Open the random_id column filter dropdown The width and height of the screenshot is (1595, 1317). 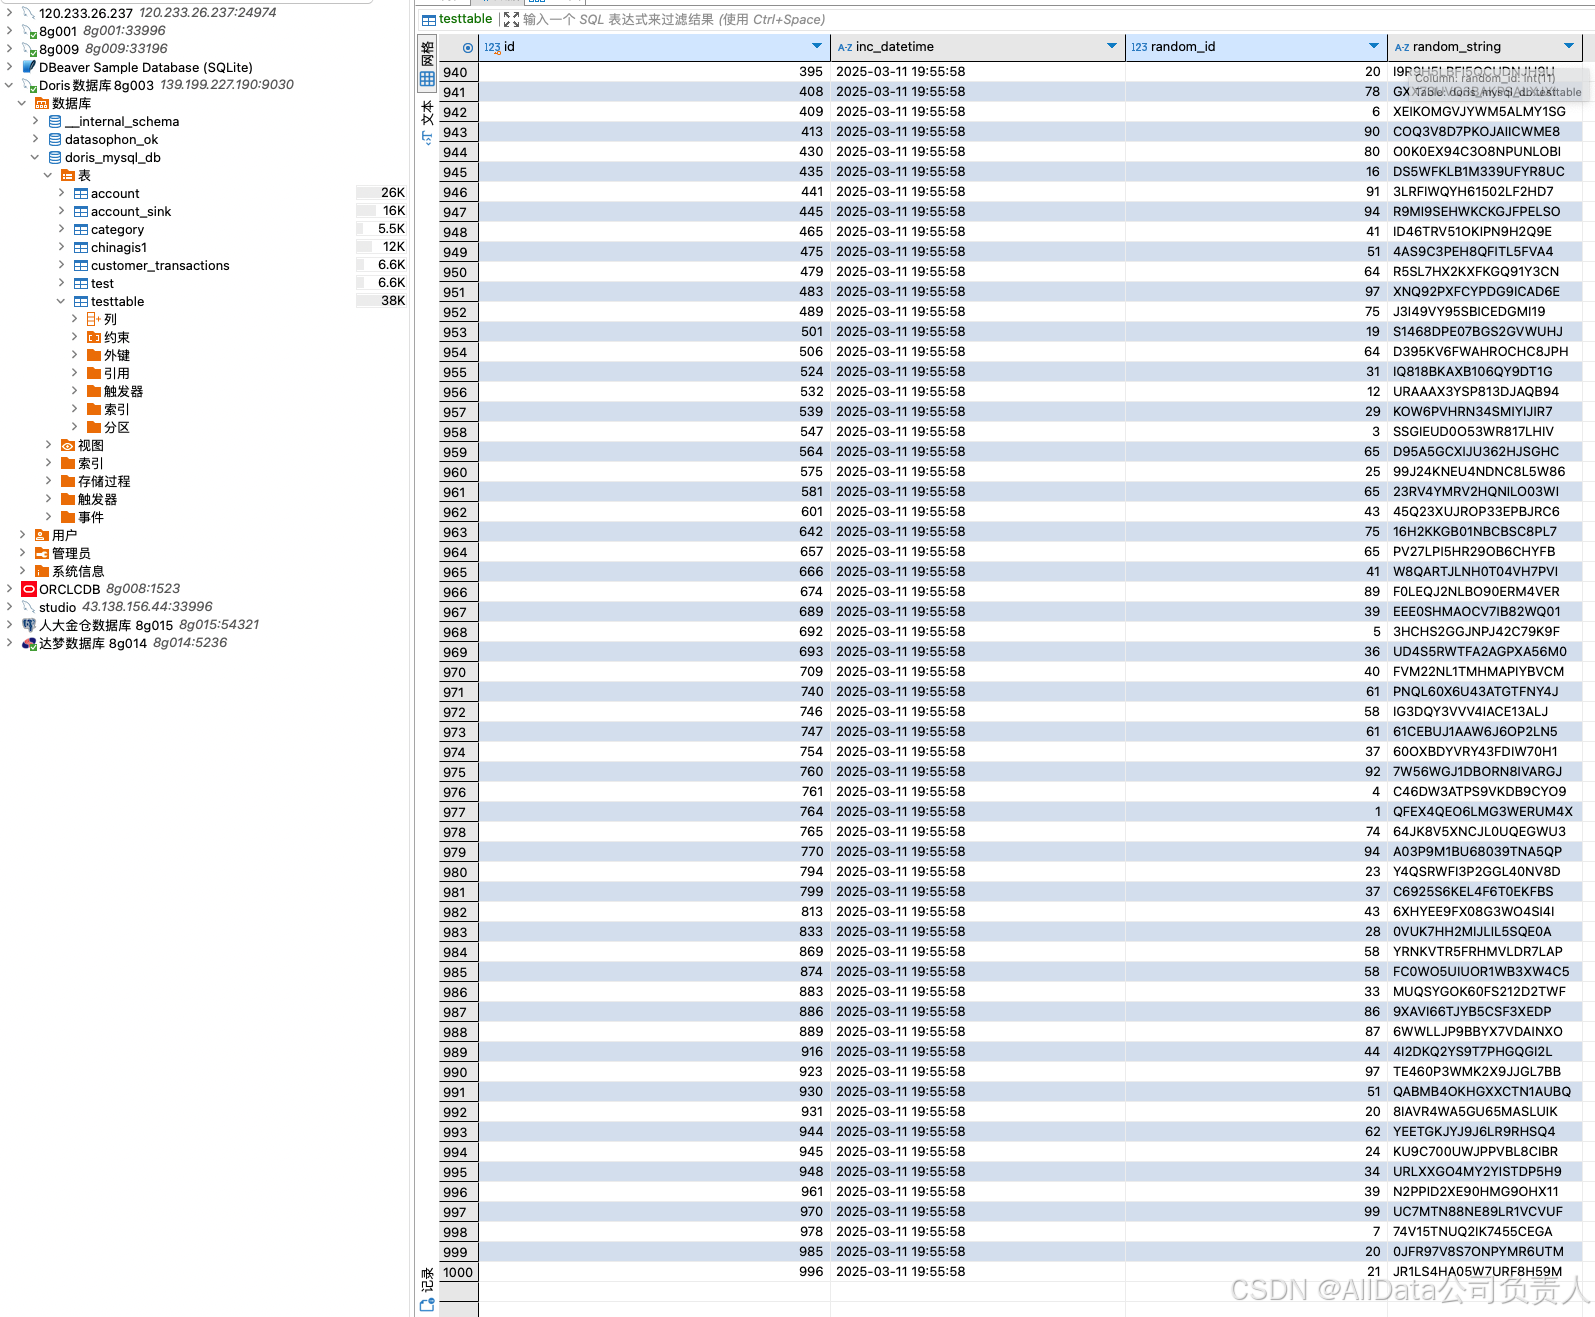click(1374, 46)
